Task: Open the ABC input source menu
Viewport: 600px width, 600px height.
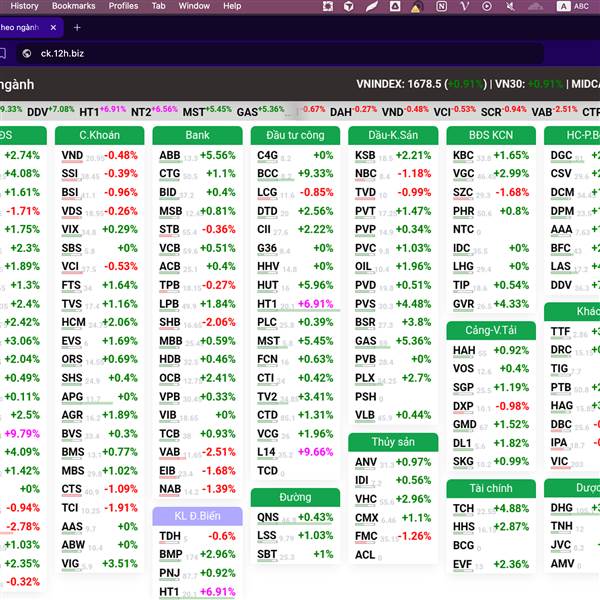Action: (573, 6)
